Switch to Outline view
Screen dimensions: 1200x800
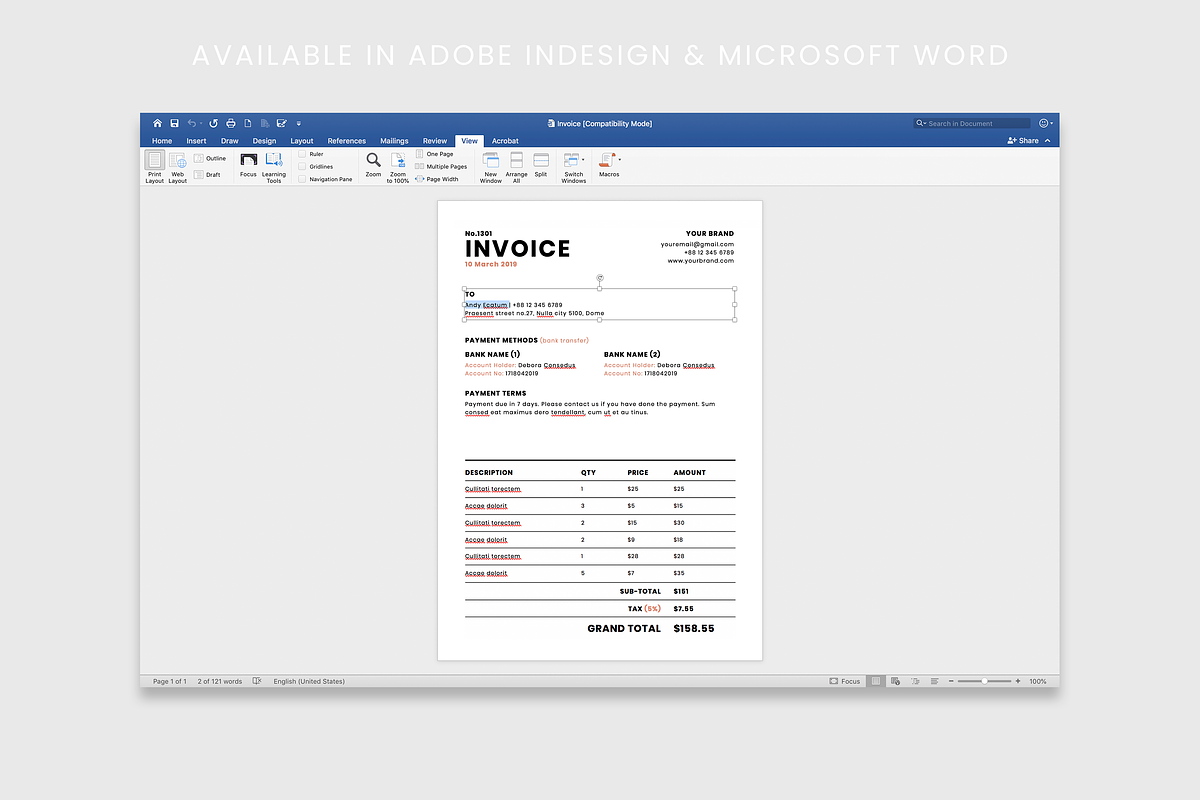210,158
